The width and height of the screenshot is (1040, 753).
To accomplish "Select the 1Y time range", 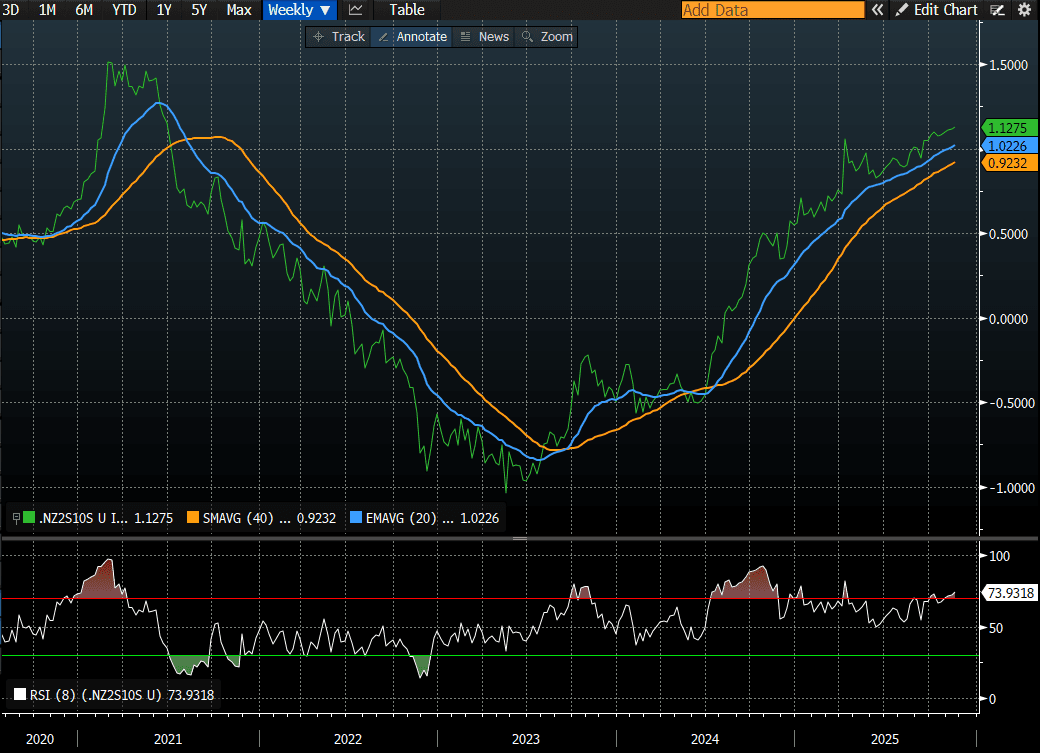I will click(165, 10).
